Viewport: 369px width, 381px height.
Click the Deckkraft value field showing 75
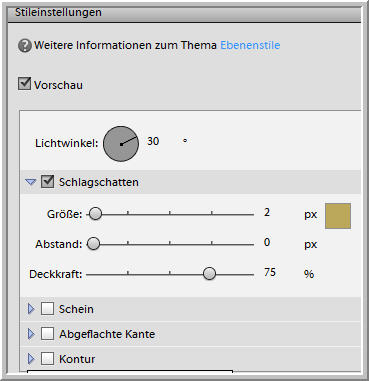tap(270, 272)
